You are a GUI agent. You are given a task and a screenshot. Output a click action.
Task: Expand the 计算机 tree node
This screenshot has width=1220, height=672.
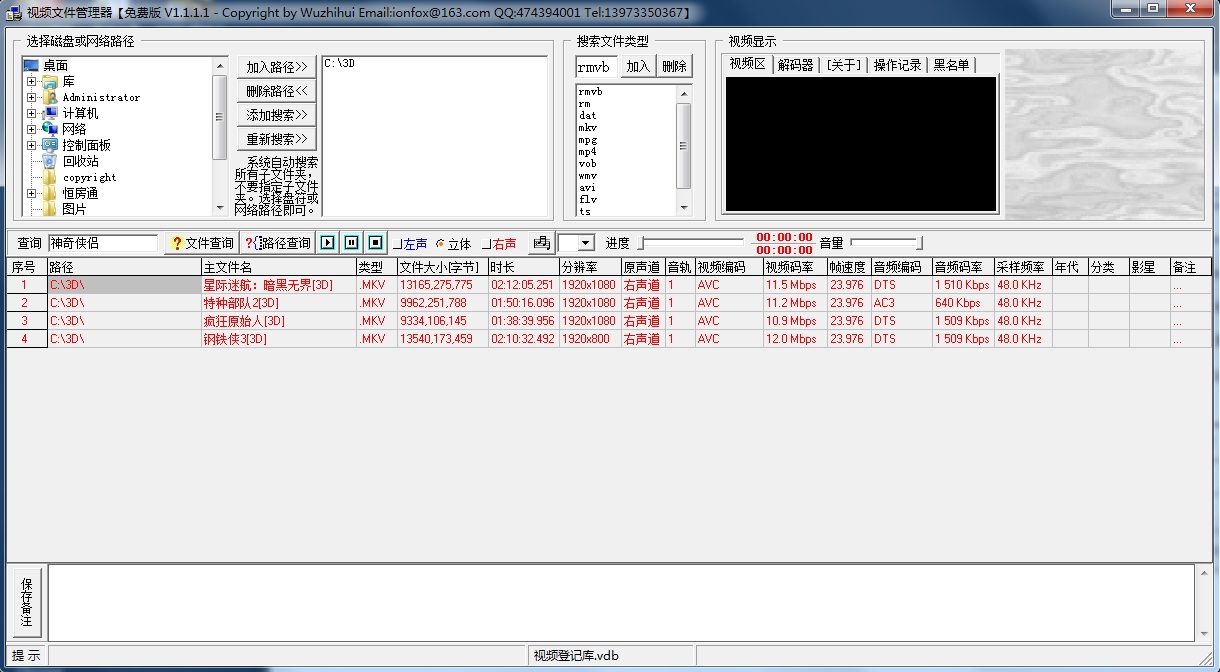coord(31,114)
